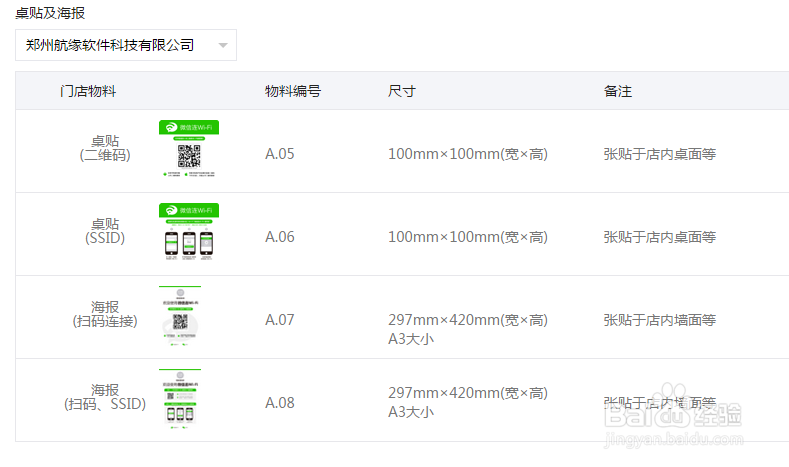Click the 尺寸 column header
This screenshot has width=789, height=467.
pos(401,91)
